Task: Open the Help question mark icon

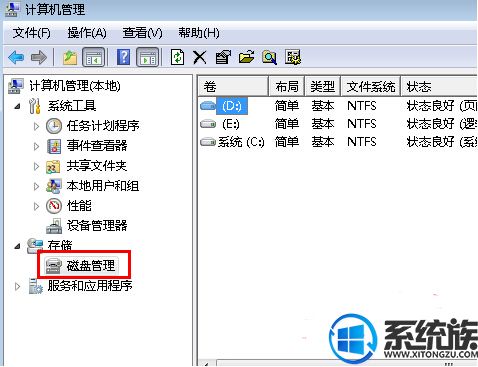Action: point(124,57)
